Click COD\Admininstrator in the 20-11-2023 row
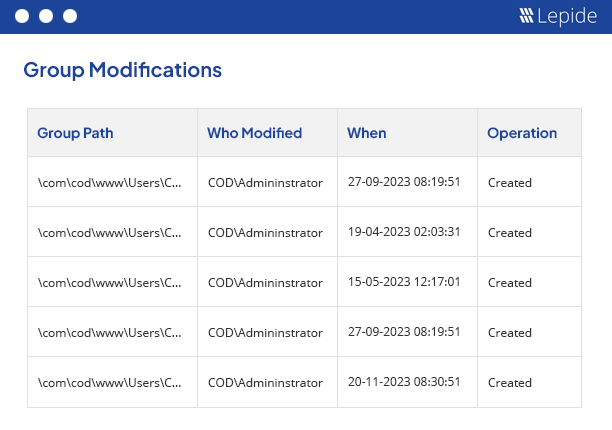 click(x=265, y=382)
